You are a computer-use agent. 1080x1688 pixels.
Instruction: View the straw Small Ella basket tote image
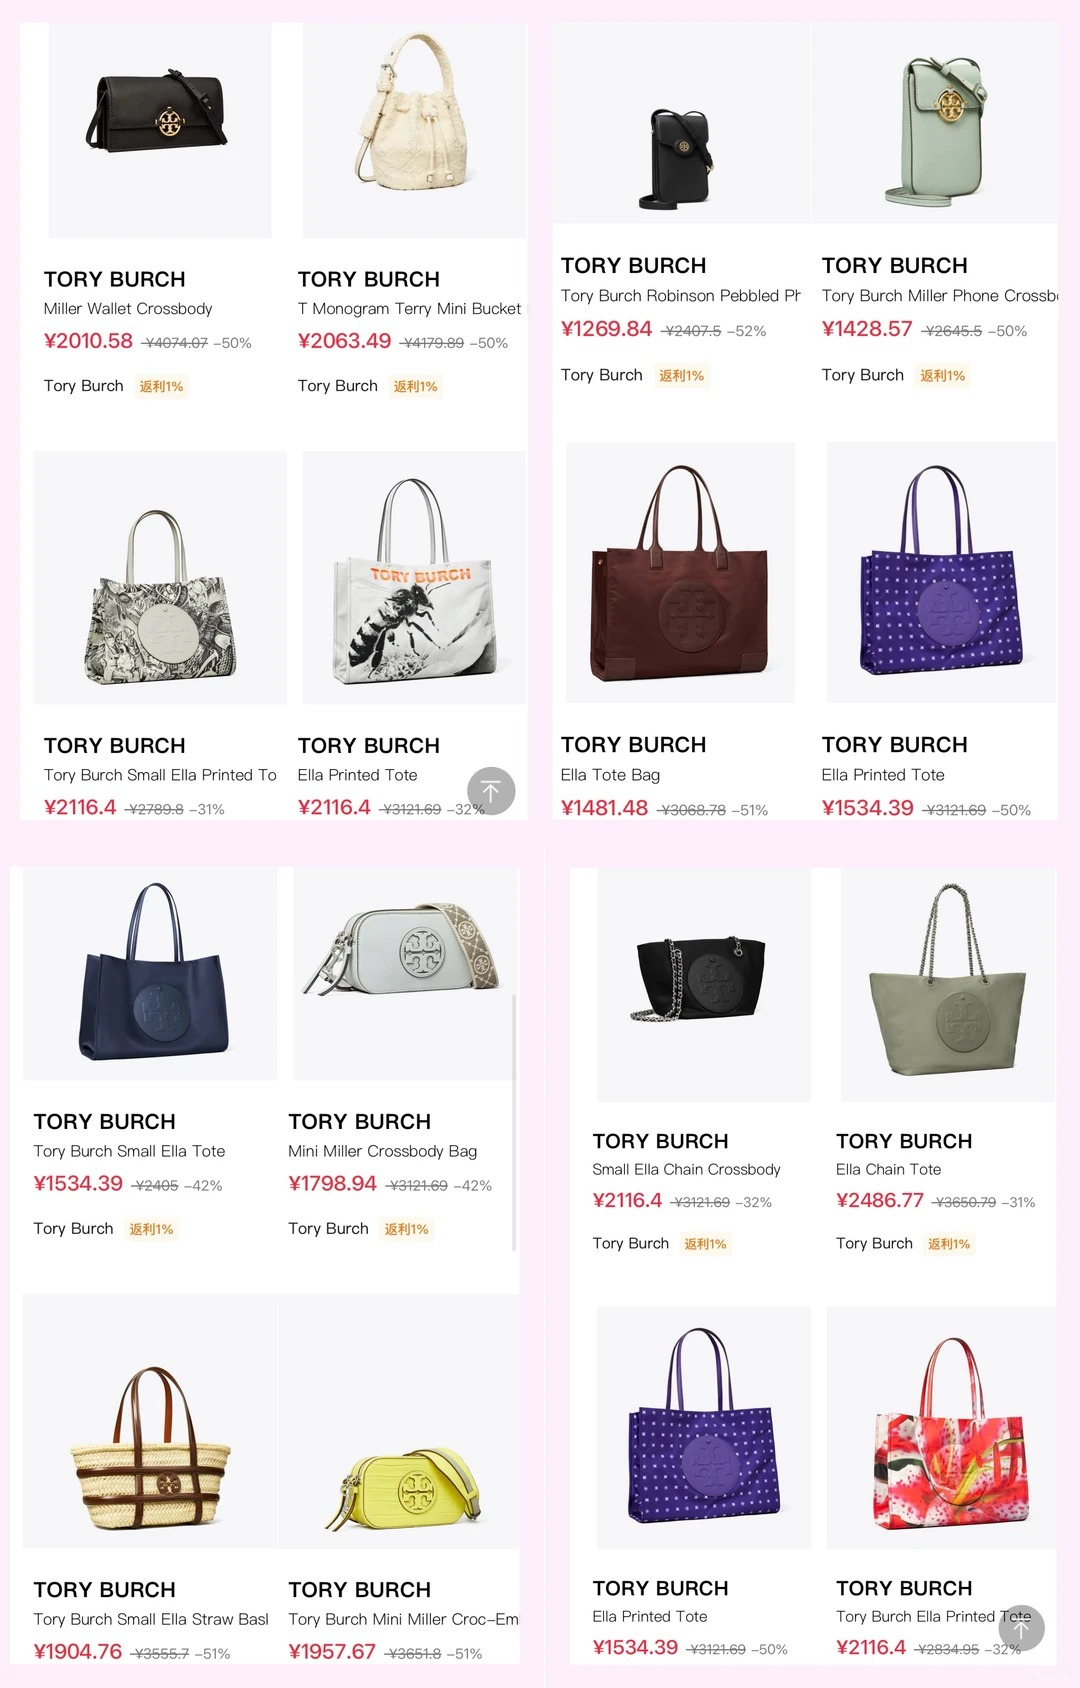(150, 1421)
